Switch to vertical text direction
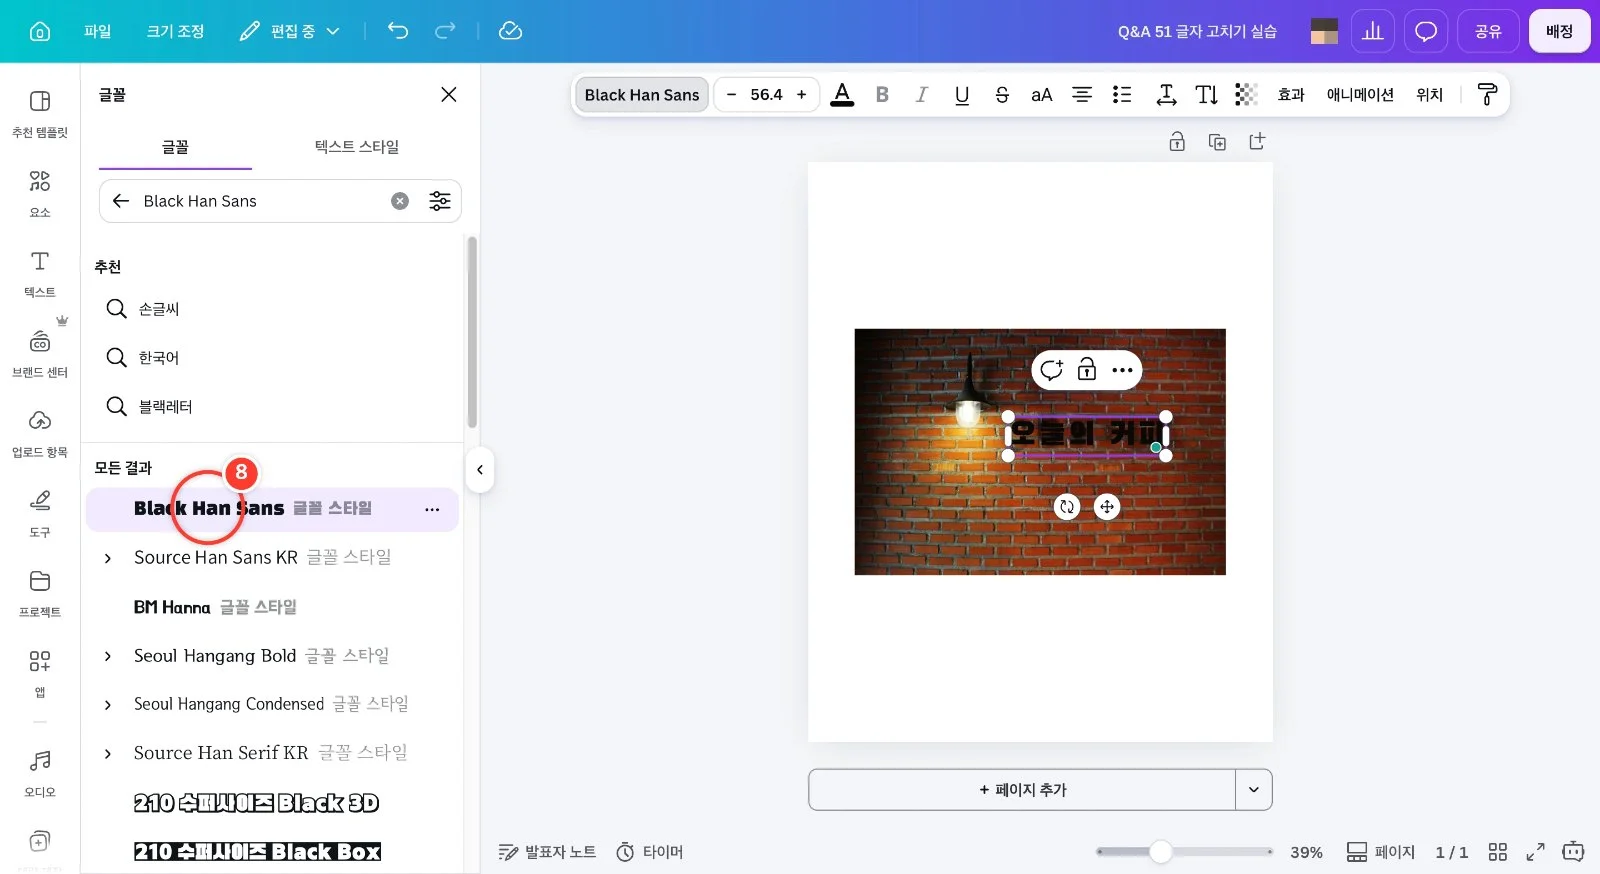Screen dimensions: 1600x874 pos(1206,95)
